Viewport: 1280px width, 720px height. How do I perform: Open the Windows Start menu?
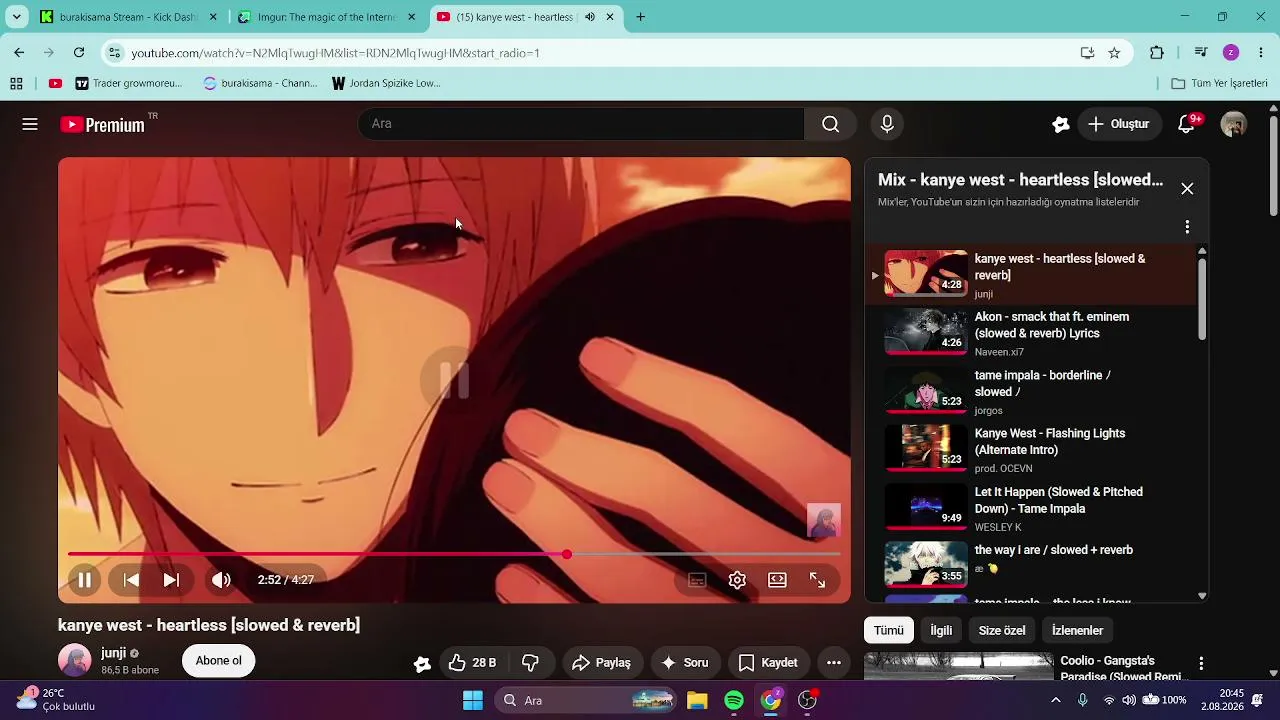tap(473, 700)
